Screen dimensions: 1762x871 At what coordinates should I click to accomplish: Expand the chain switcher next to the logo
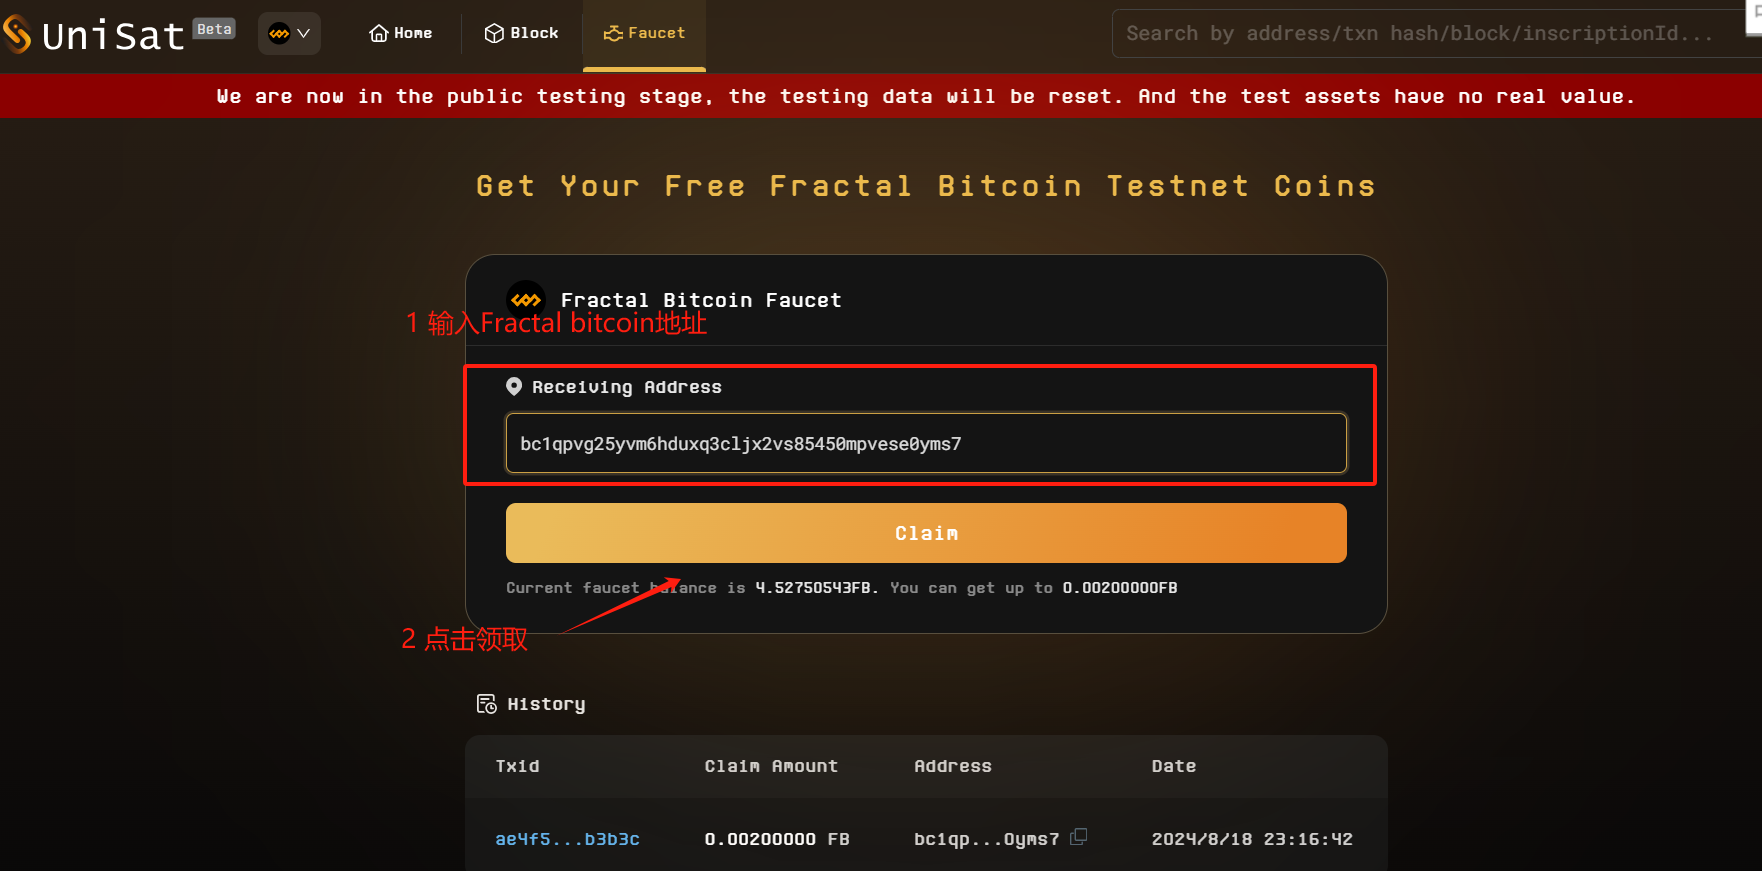click(x=289, y=32)
